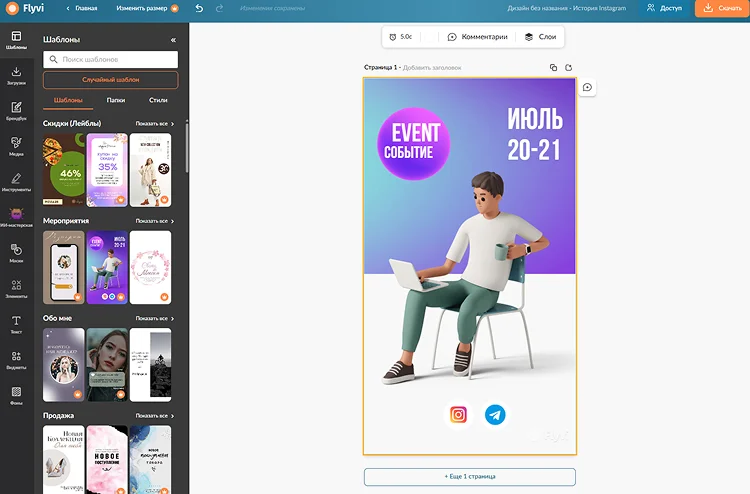This screenshot has width=750, height=494.
Task: Click the add comment bubble beside the canvas
Action: [587, 88]
